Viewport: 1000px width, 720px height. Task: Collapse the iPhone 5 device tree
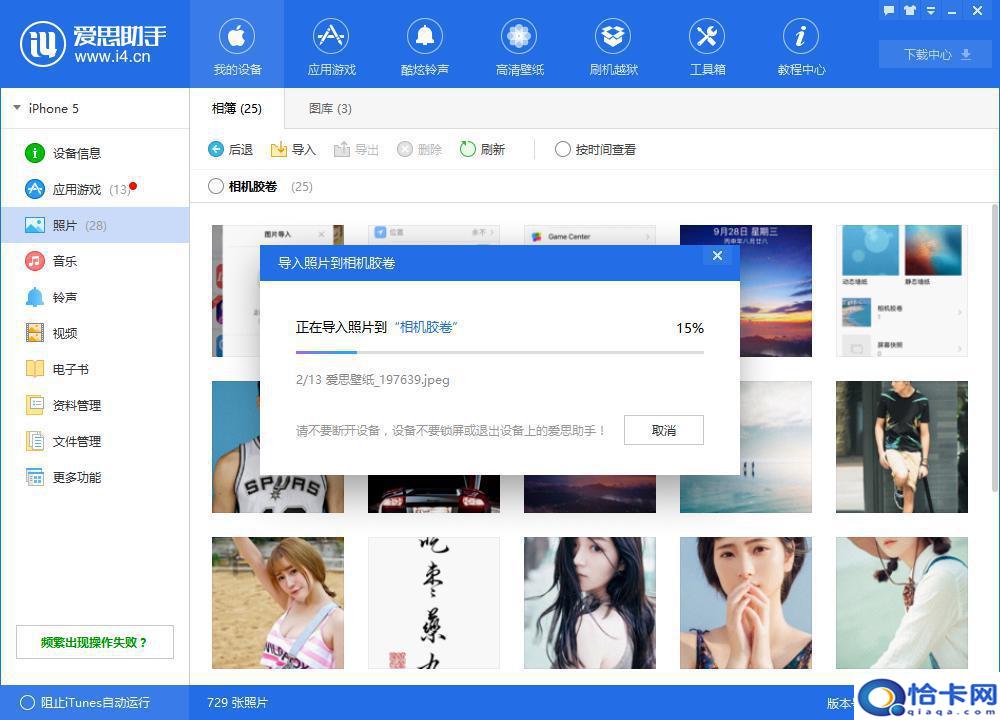[x=17, y=108]
